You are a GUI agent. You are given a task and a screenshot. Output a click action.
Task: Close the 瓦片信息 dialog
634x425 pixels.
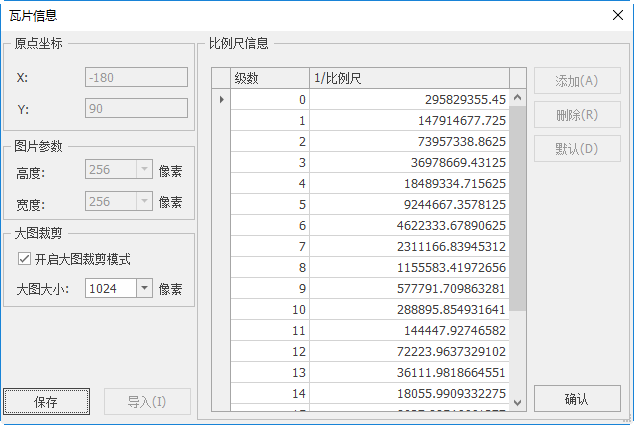pyautogui.click(x=616, y=15)
